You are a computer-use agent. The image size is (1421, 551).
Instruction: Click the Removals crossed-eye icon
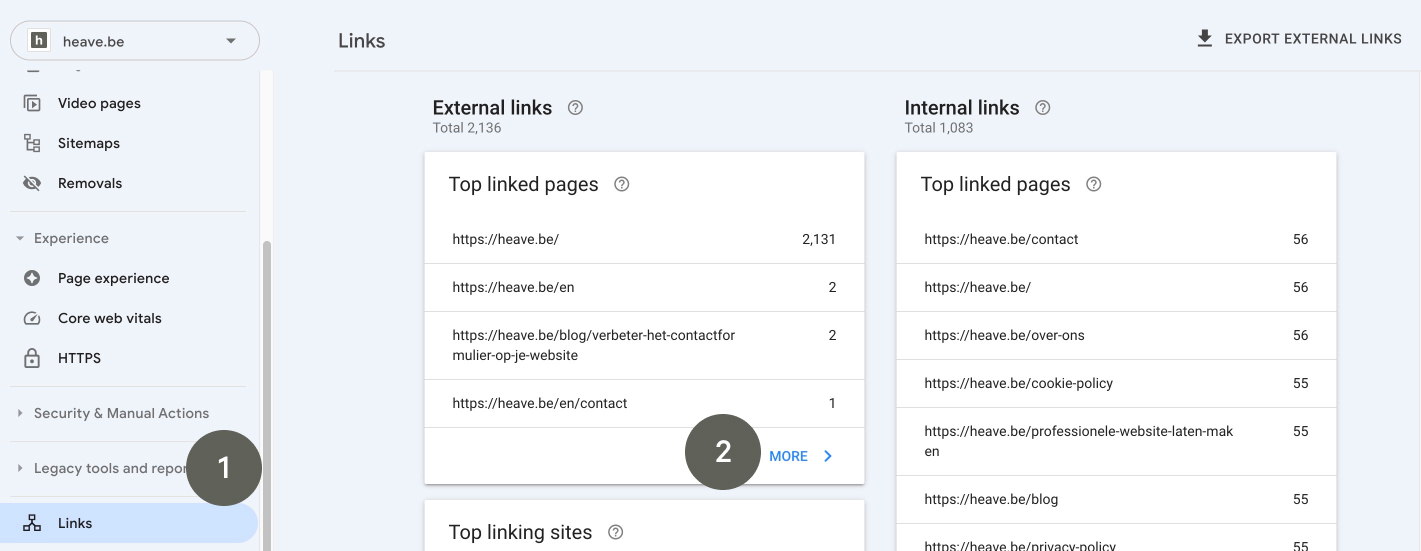pyautogui.click(x=32, y=183)
